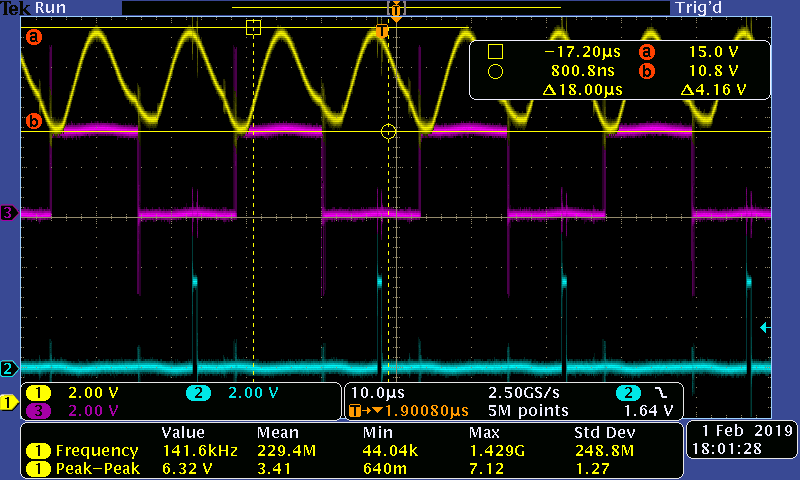Click the channel 3 ground marker
The height and width of the screenshot is (480, 800).
(8, 212)
